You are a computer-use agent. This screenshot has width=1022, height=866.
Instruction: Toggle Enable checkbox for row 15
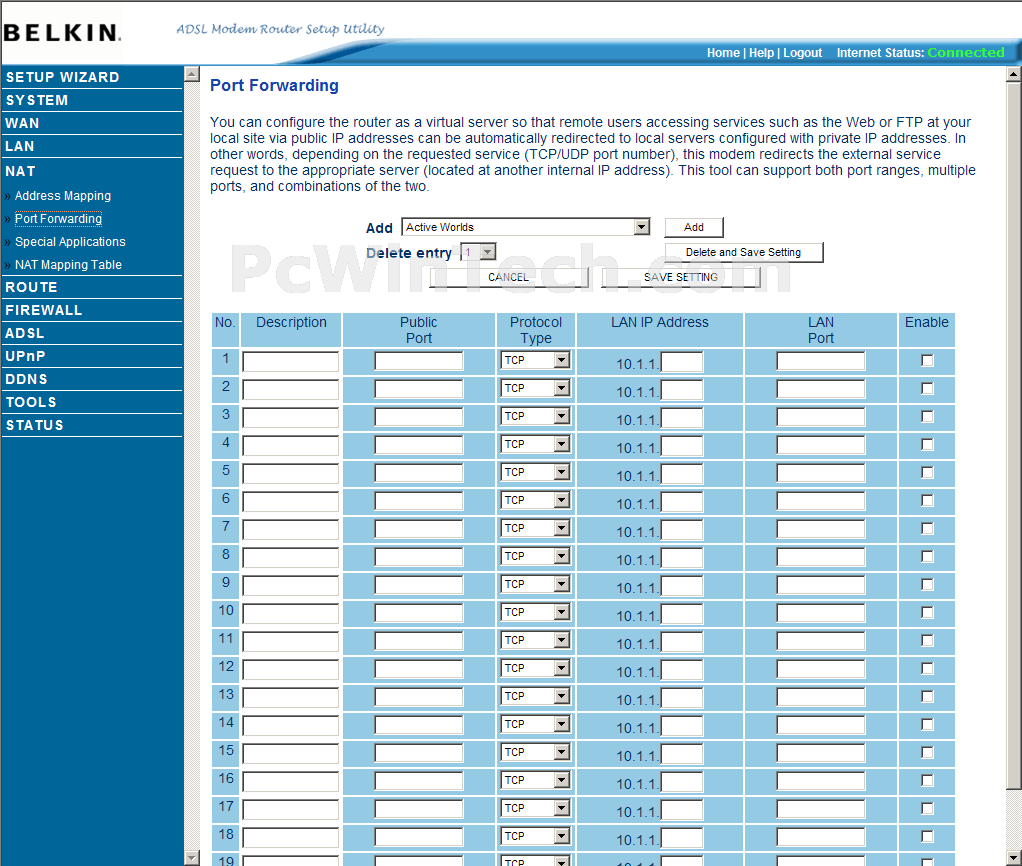coord(927,753)
